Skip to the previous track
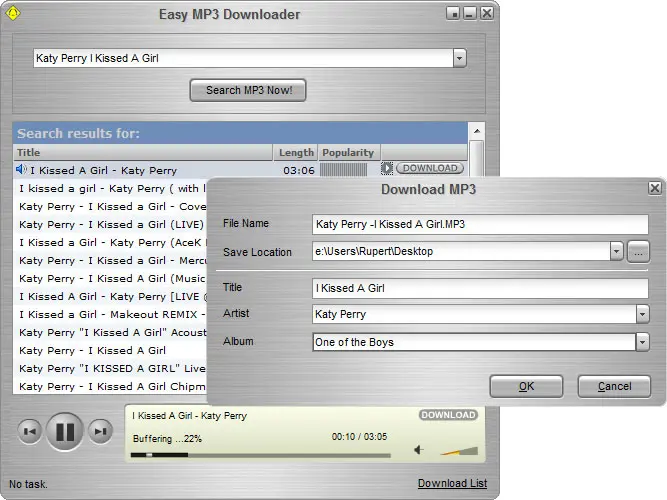667x500 pixels. (30, 432)
